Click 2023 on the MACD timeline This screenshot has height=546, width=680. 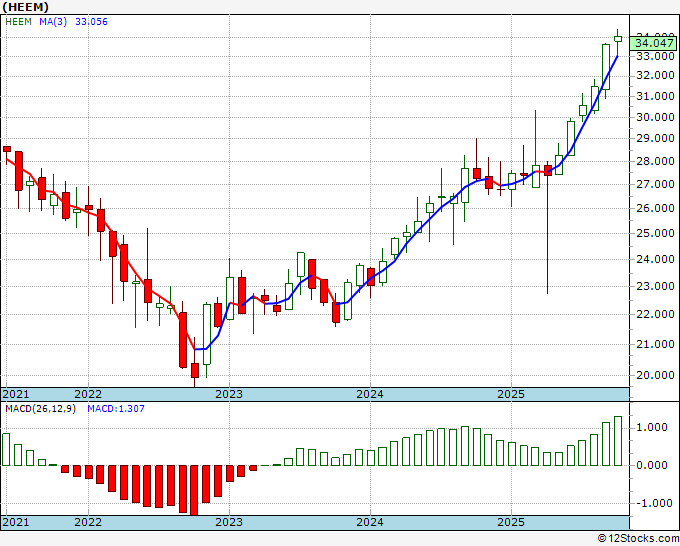(229, 522)
